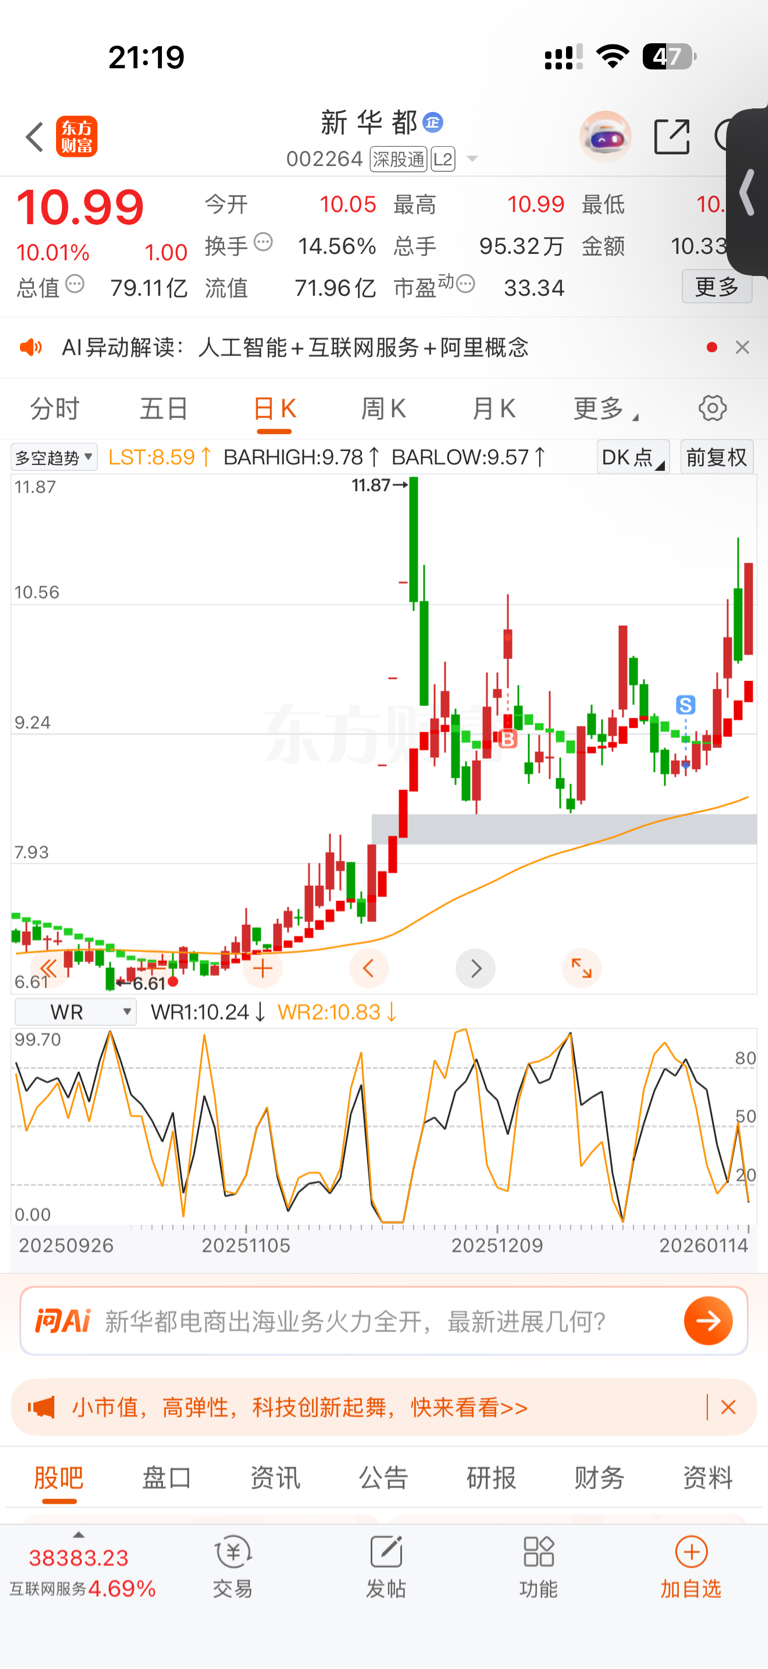Switch to the 分时 chart tab

tap(54, 409)
